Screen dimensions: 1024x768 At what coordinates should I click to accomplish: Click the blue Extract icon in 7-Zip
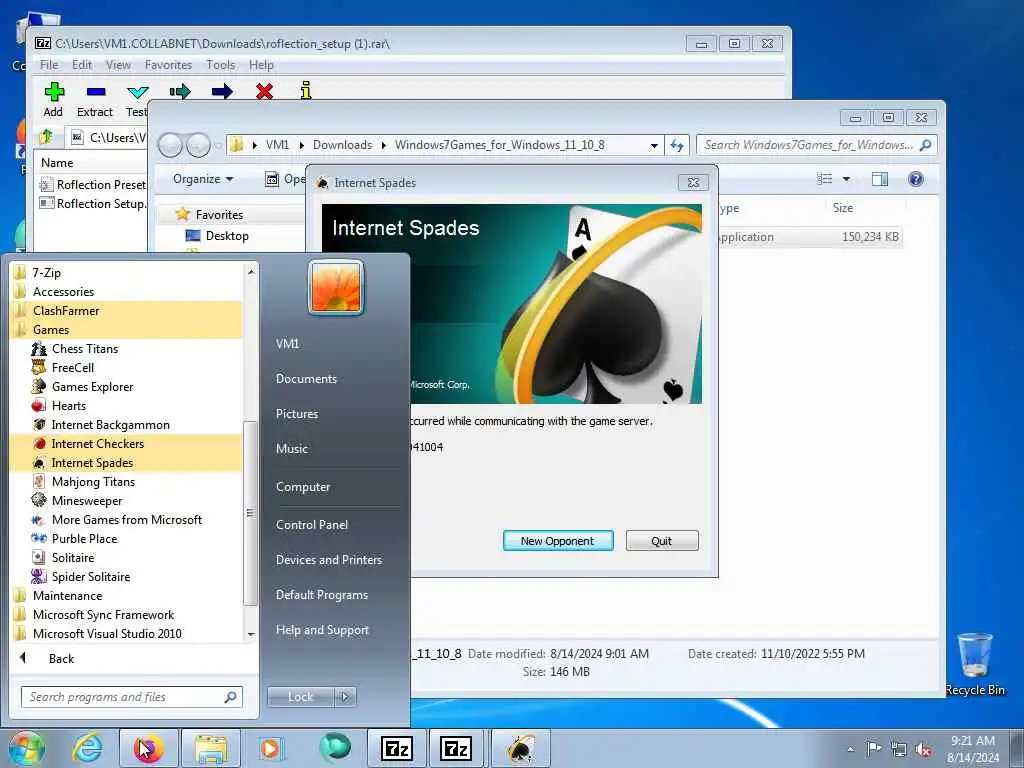95,91
